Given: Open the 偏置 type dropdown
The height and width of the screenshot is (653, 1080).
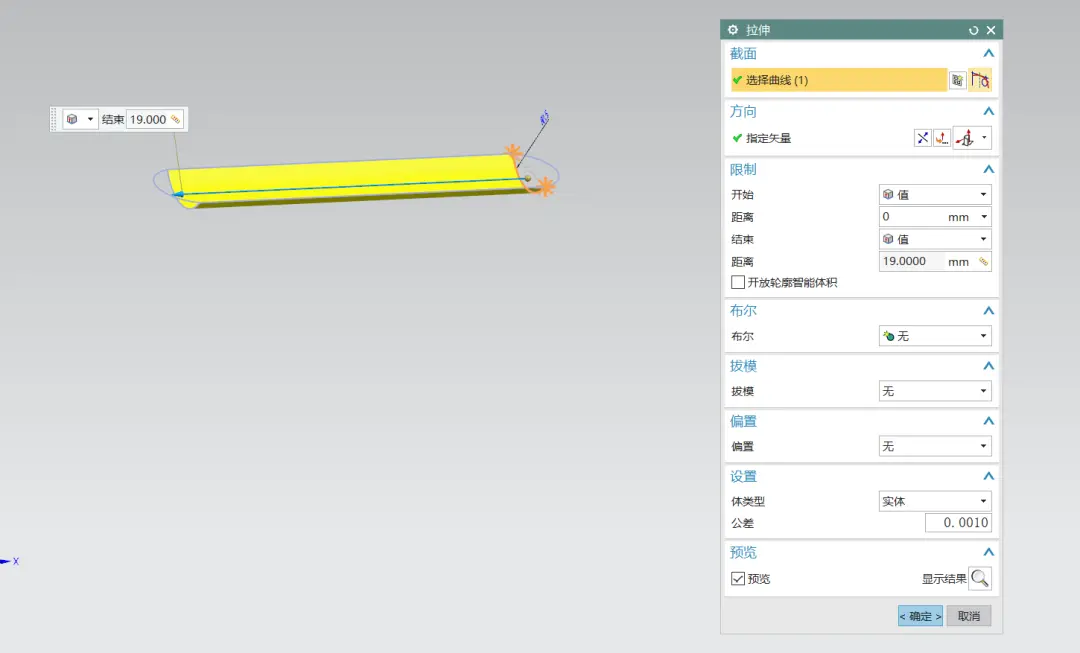Looking at the screenshot, I should [x=935, y=446].
